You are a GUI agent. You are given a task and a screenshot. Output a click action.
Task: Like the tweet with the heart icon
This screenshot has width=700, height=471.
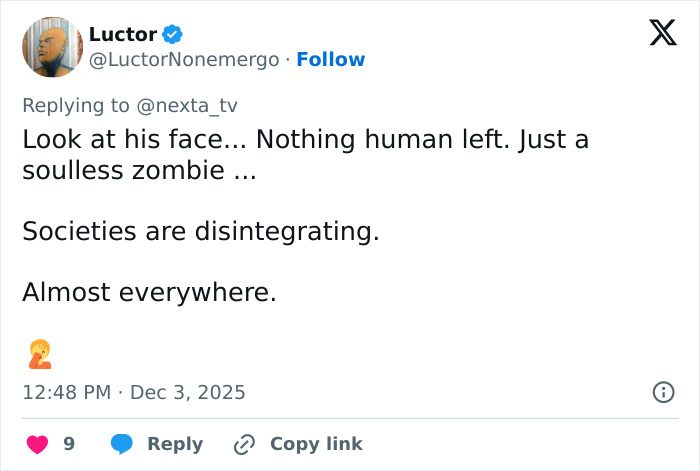pos(36,443)
